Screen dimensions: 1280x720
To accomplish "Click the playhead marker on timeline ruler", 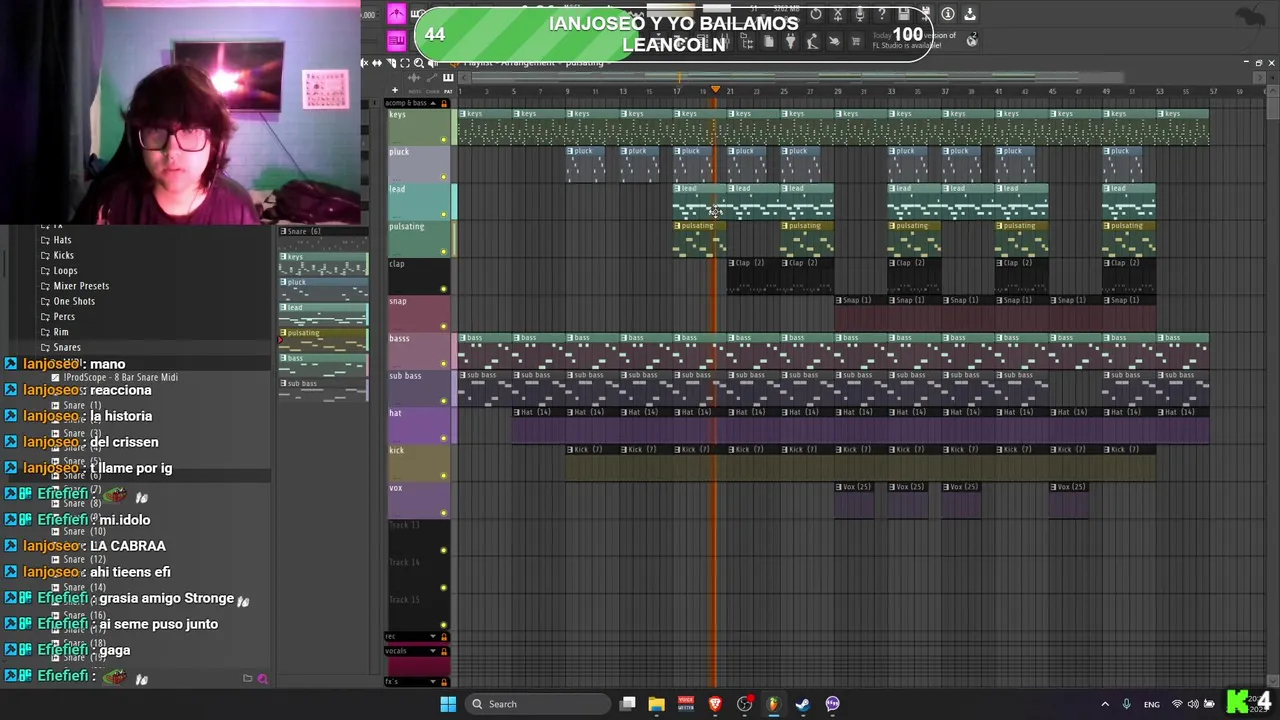I will (715, 91).
